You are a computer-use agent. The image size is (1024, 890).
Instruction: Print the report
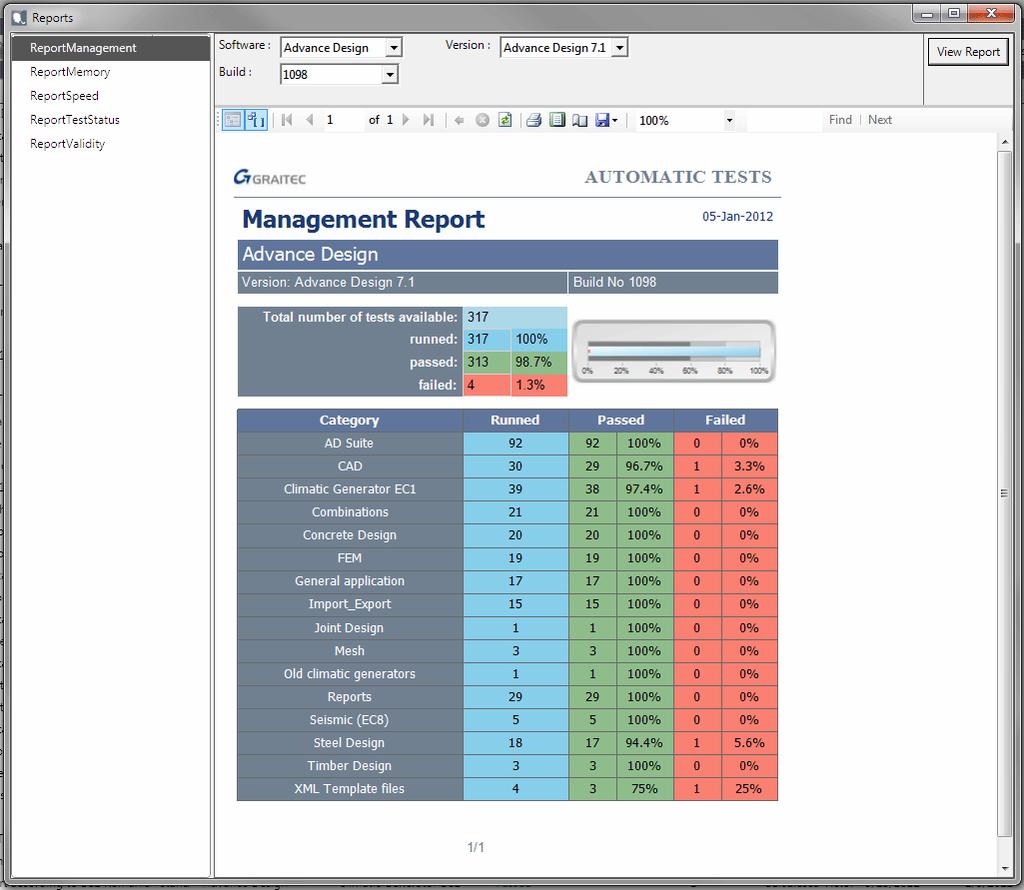[x=534, y=120]
